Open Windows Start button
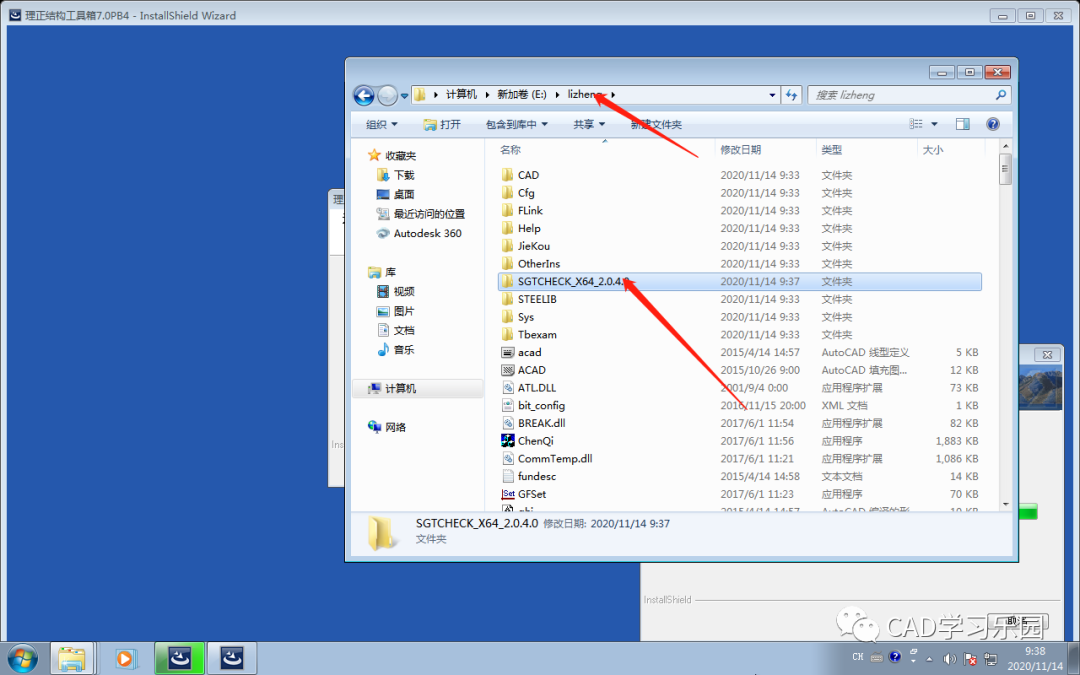Viewport: 1080px width, 675px height. point(23,658)
